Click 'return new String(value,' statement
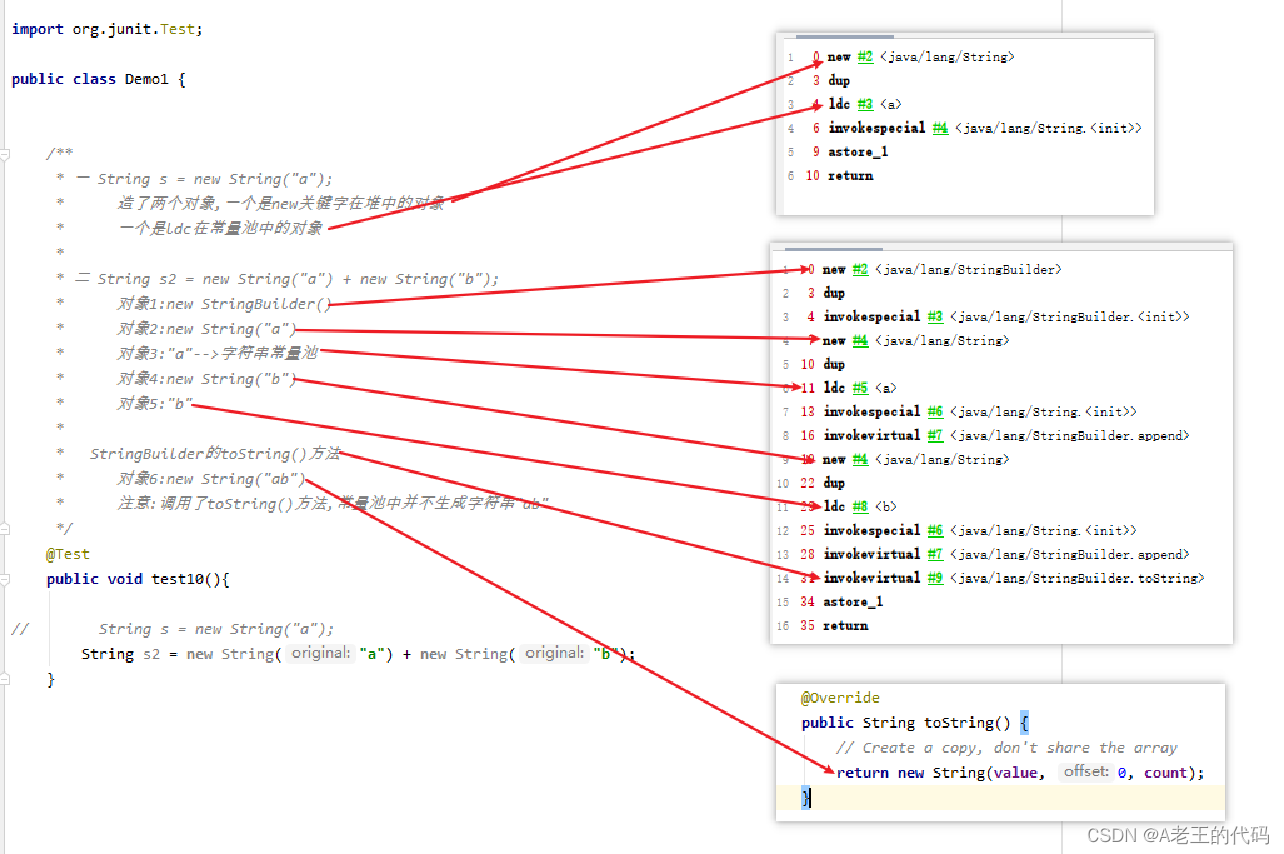 pos(942,773)
